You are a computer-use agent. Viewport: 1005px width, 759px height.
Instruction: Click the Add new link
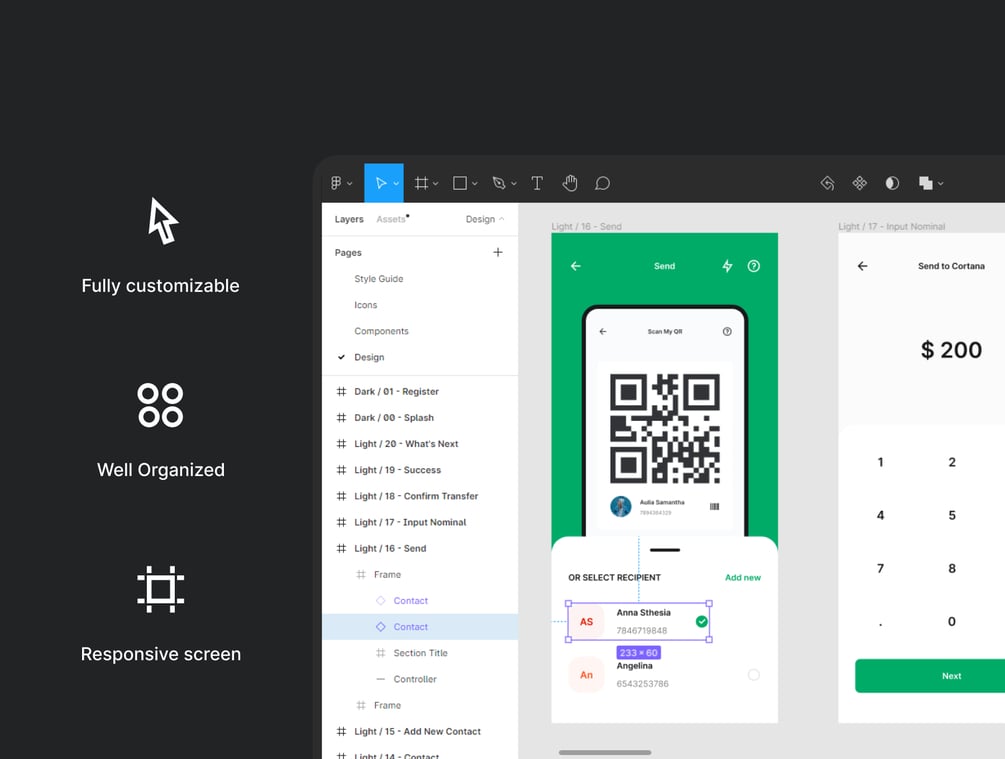[x=743, y=578]
